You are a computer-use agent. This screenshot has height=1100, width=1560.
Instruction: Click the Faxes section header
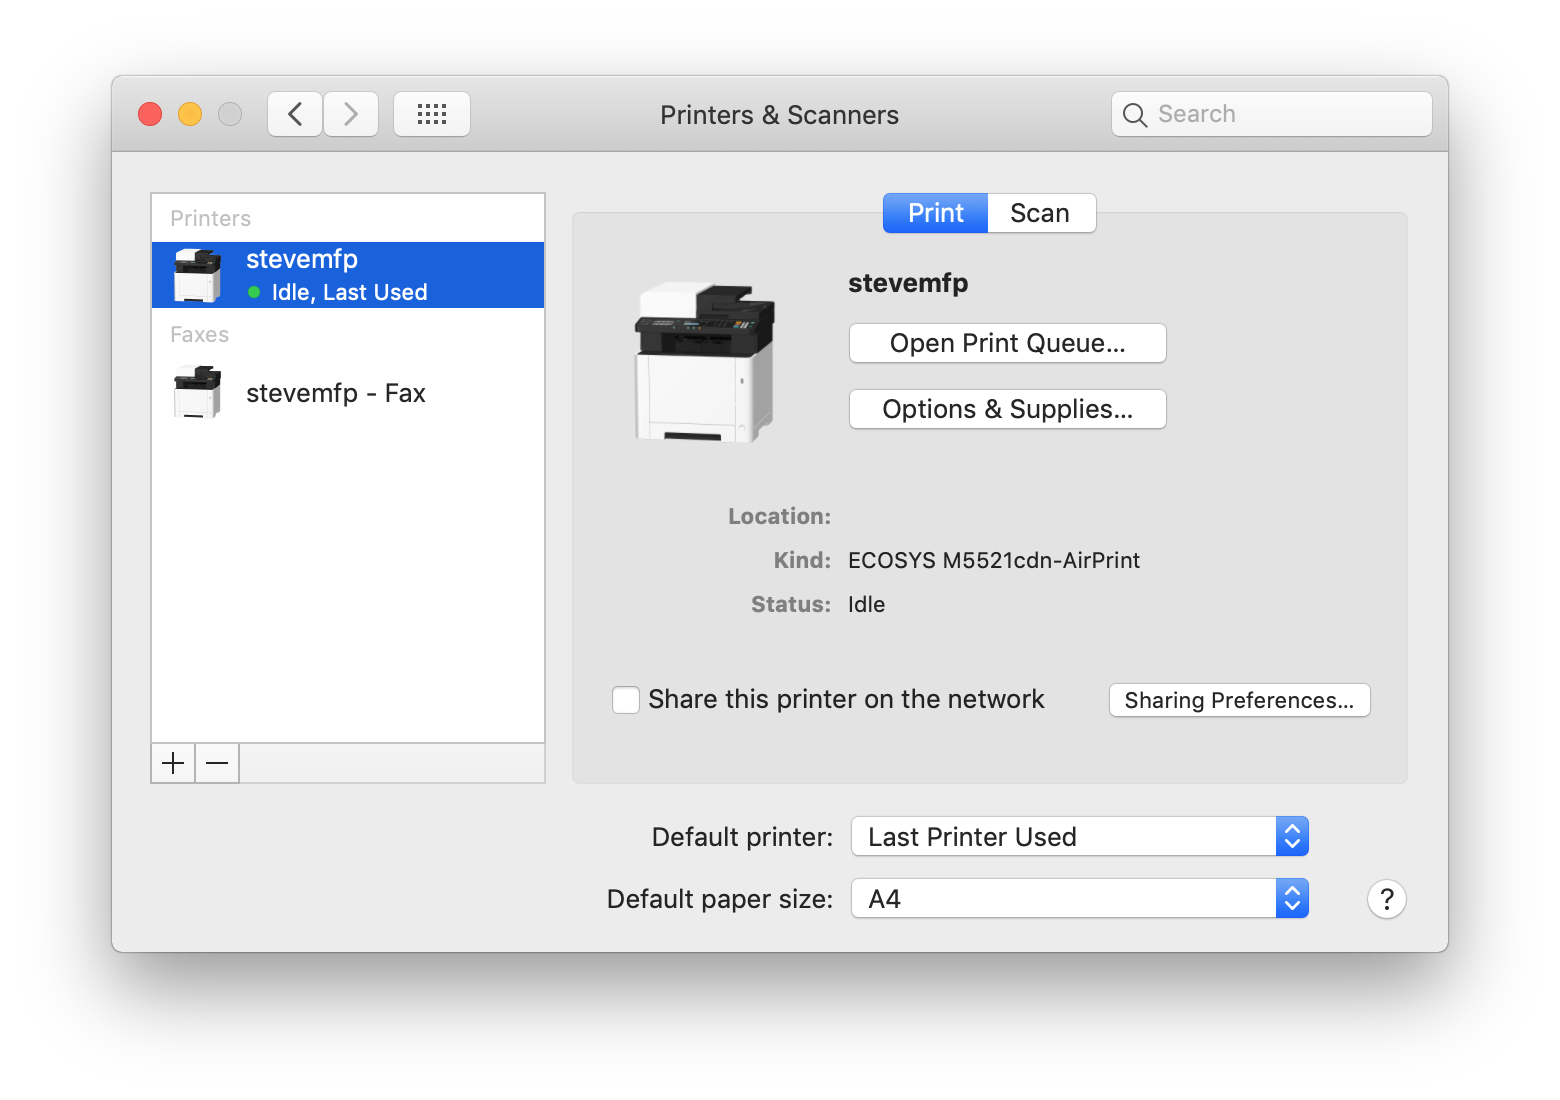pyautogui.click(x=199, y=334)
